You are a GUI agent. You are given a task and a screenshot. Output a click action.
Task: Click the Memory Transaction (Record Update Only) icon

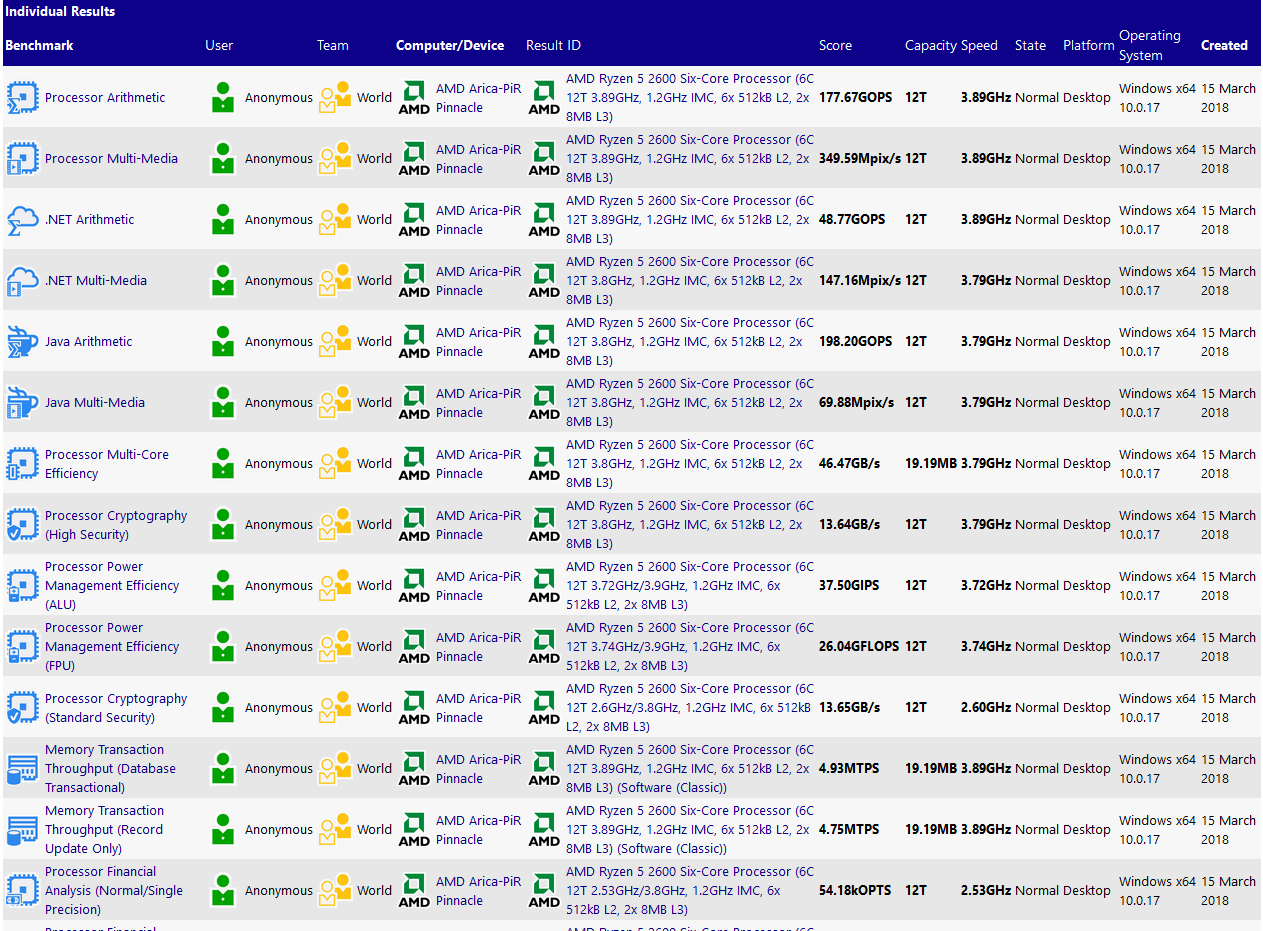[x=22, y=830]
